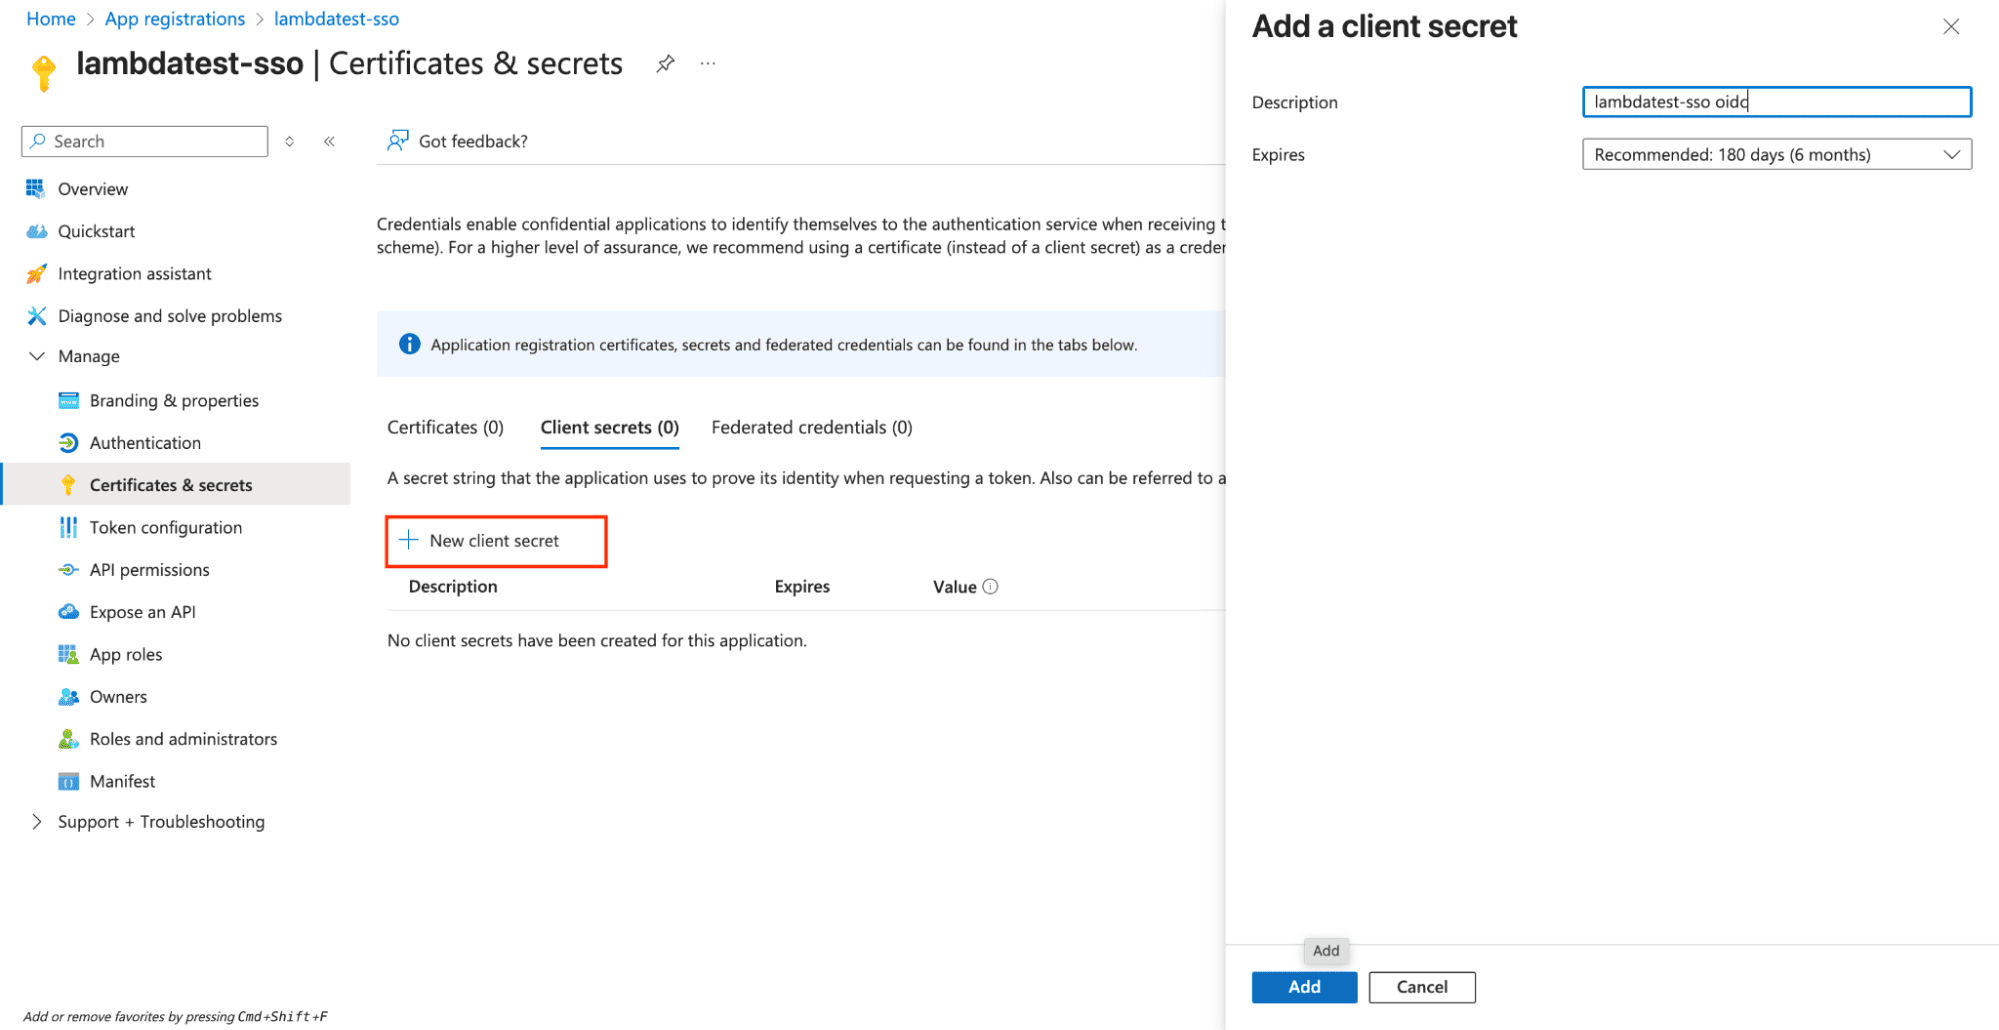This screenshot has width=1999, height=1030.
Task: Select the Overview icon in sidebar
Action: pyautogui.click(x=36, y=188)
